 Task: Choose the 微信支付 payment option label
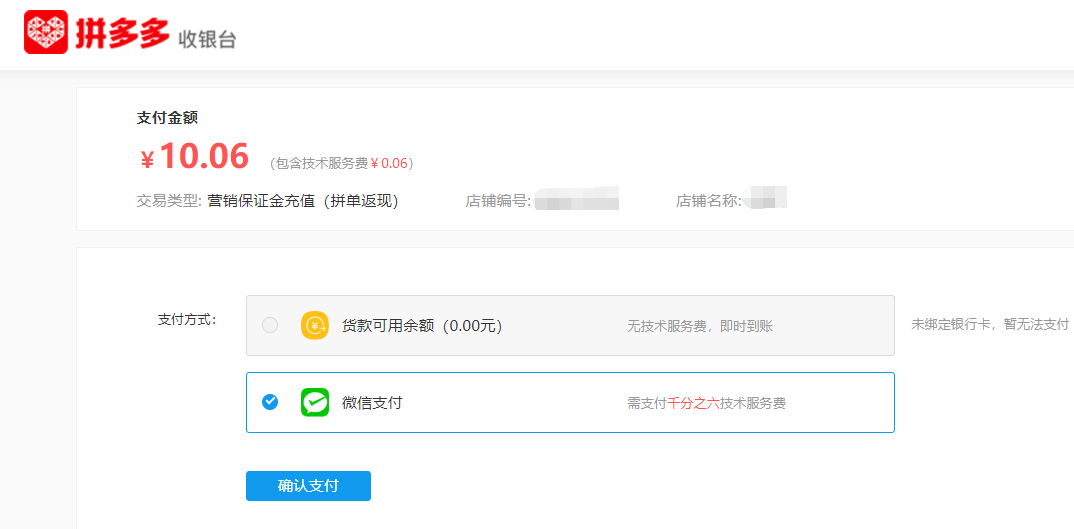(x=372, y=403)
